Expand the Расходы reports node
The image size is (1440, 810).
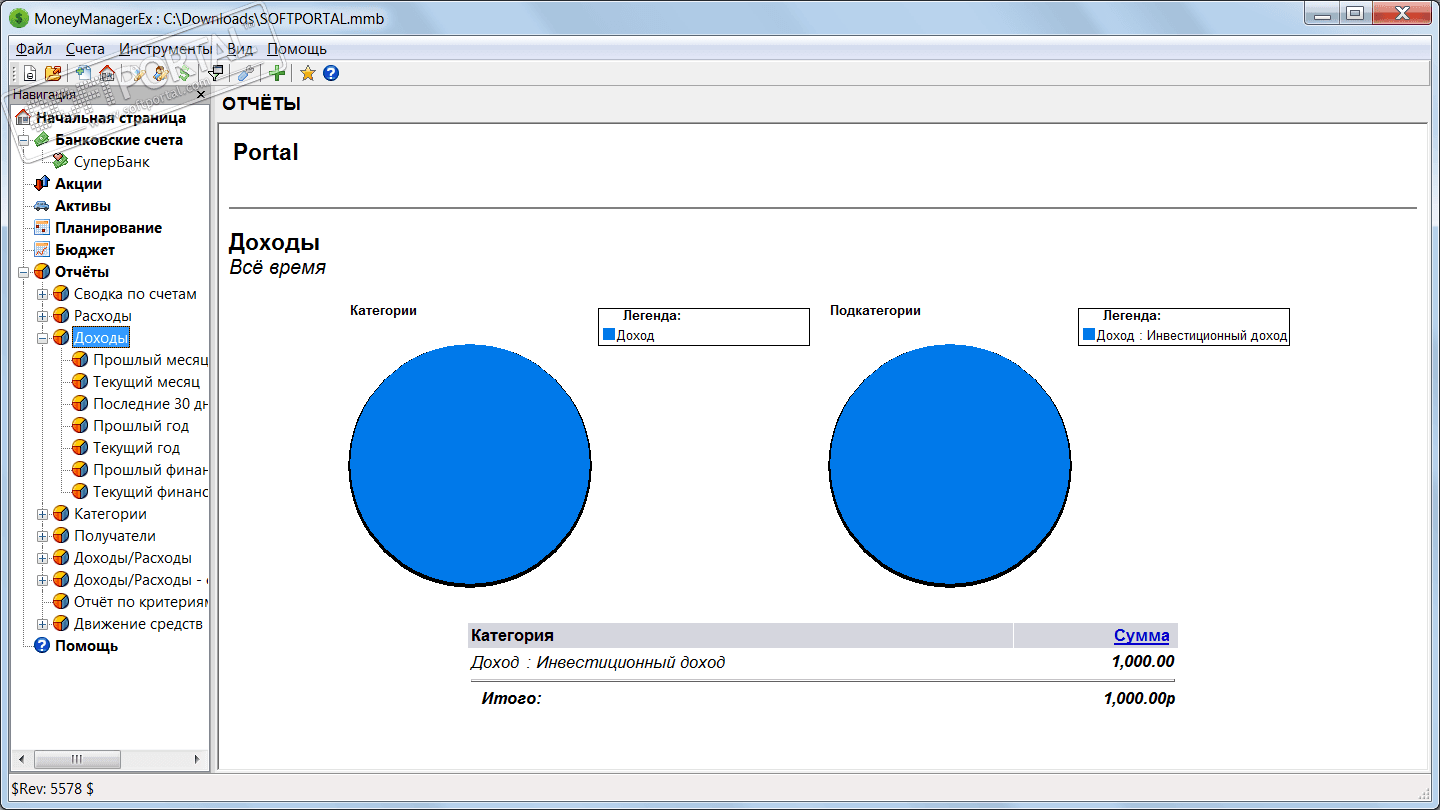(x=42, y=316)
